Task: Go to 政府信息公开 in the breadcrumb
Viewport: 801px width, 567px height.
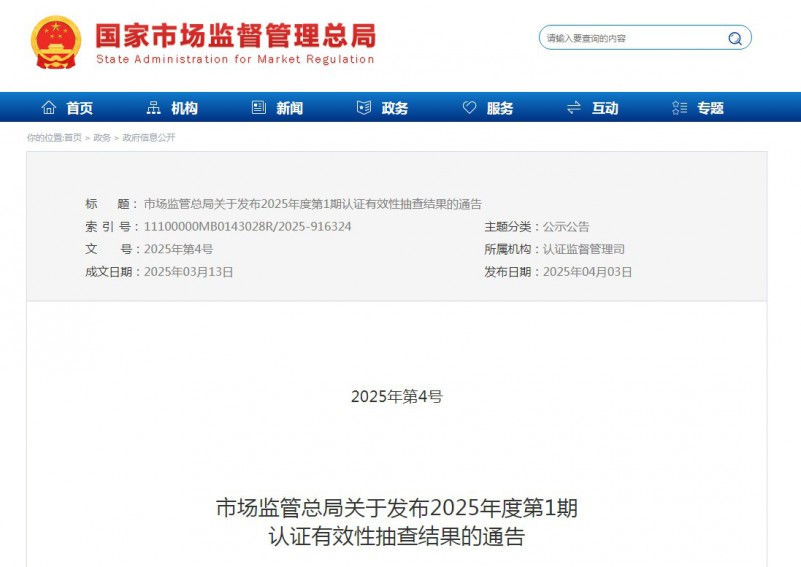Action: (149, 137)
